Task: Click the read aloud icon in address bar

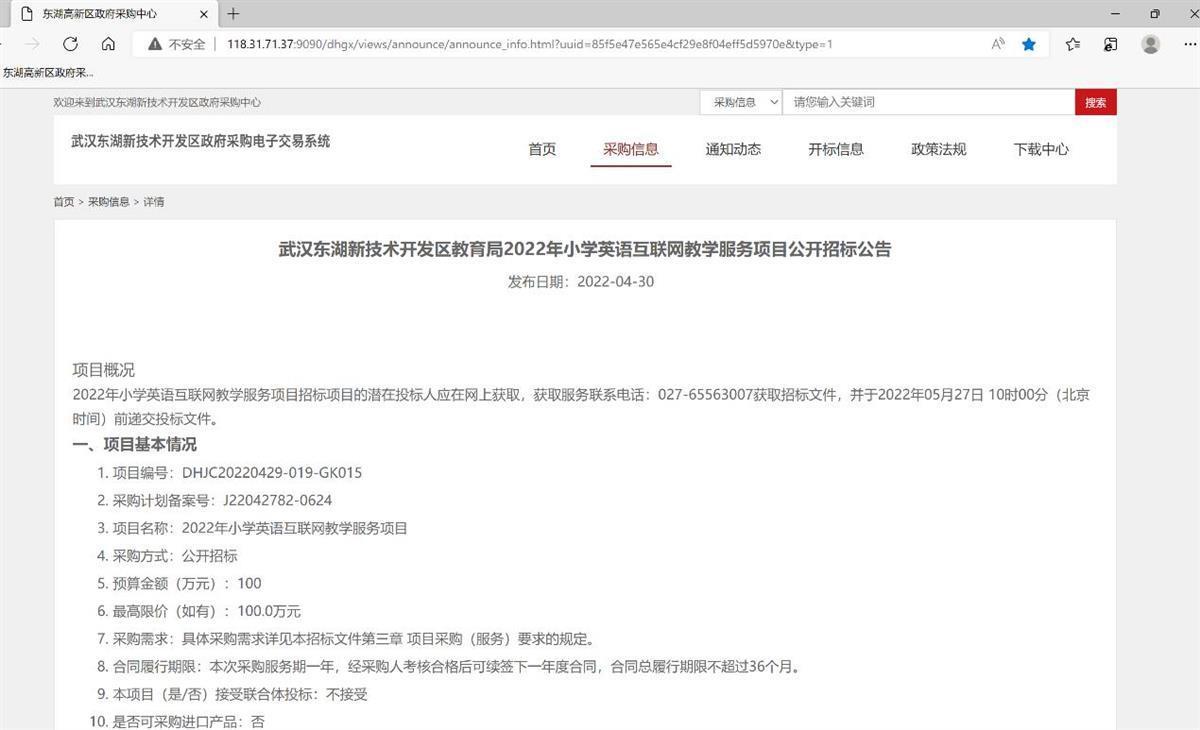Action: click(x=998, y=44)
